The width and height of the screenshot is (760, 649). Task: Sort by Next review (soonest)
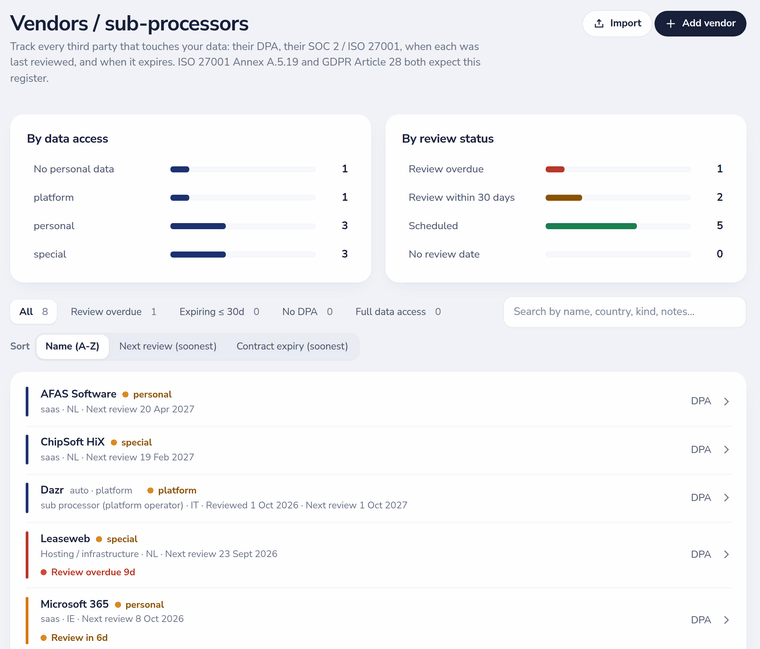[x=168, y=347]
